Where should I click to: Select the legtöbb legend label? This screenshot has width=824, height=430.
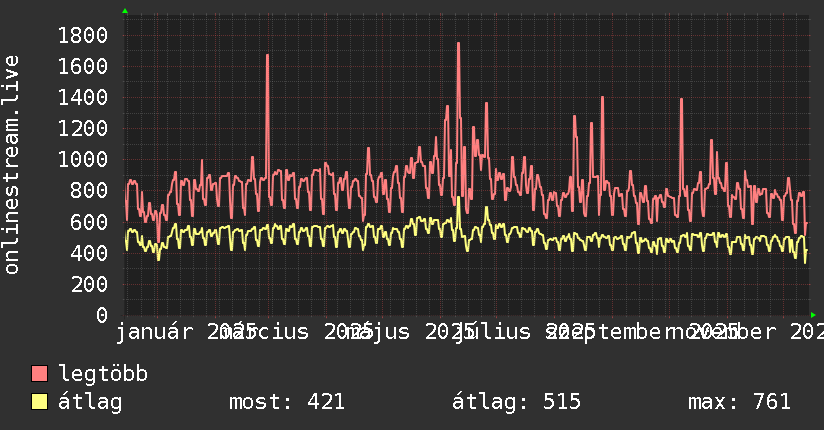pyautogui.click(x=103, y=373)
